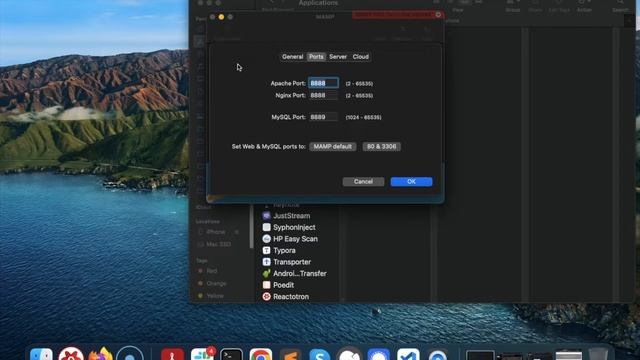Open the Server preferences tab
Image resolution: width=640 pixels, height=360 pixels.
click(338, 57)
